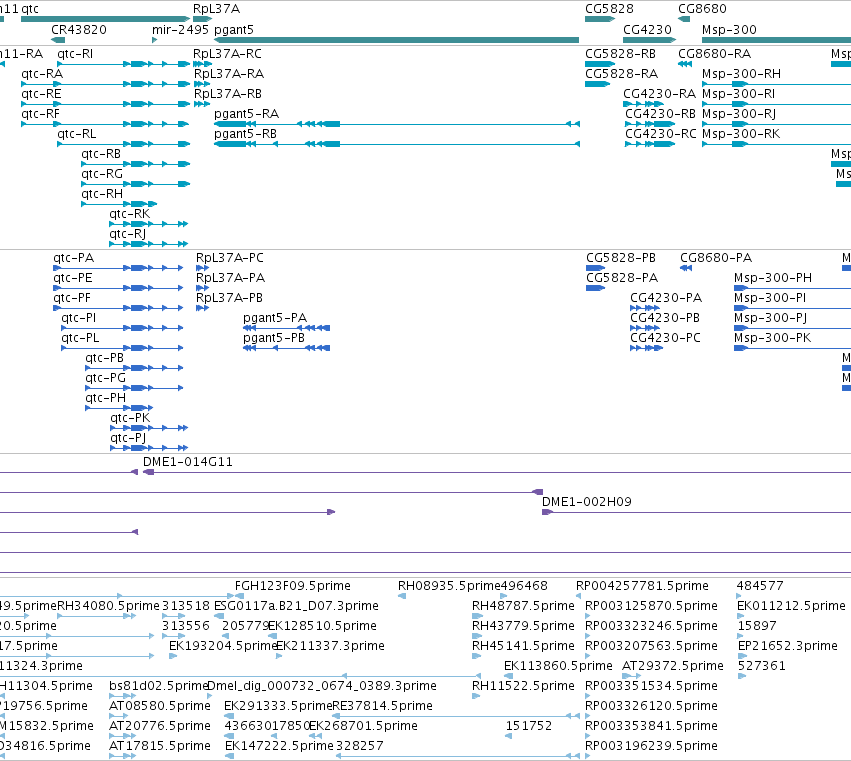
Task: Select the mir-2495 gene label
Action: coord(180,30)
